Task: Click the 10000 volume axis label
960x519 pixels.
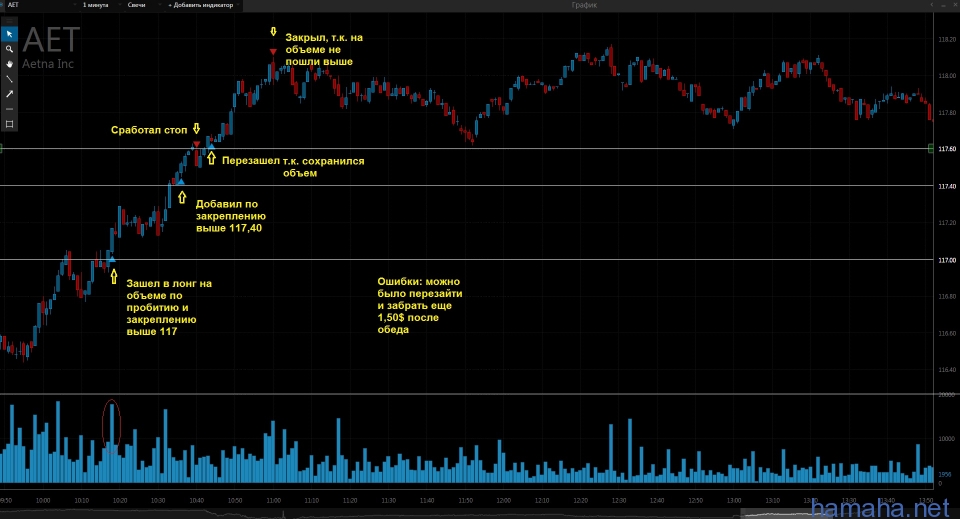Action: (947, 439)
